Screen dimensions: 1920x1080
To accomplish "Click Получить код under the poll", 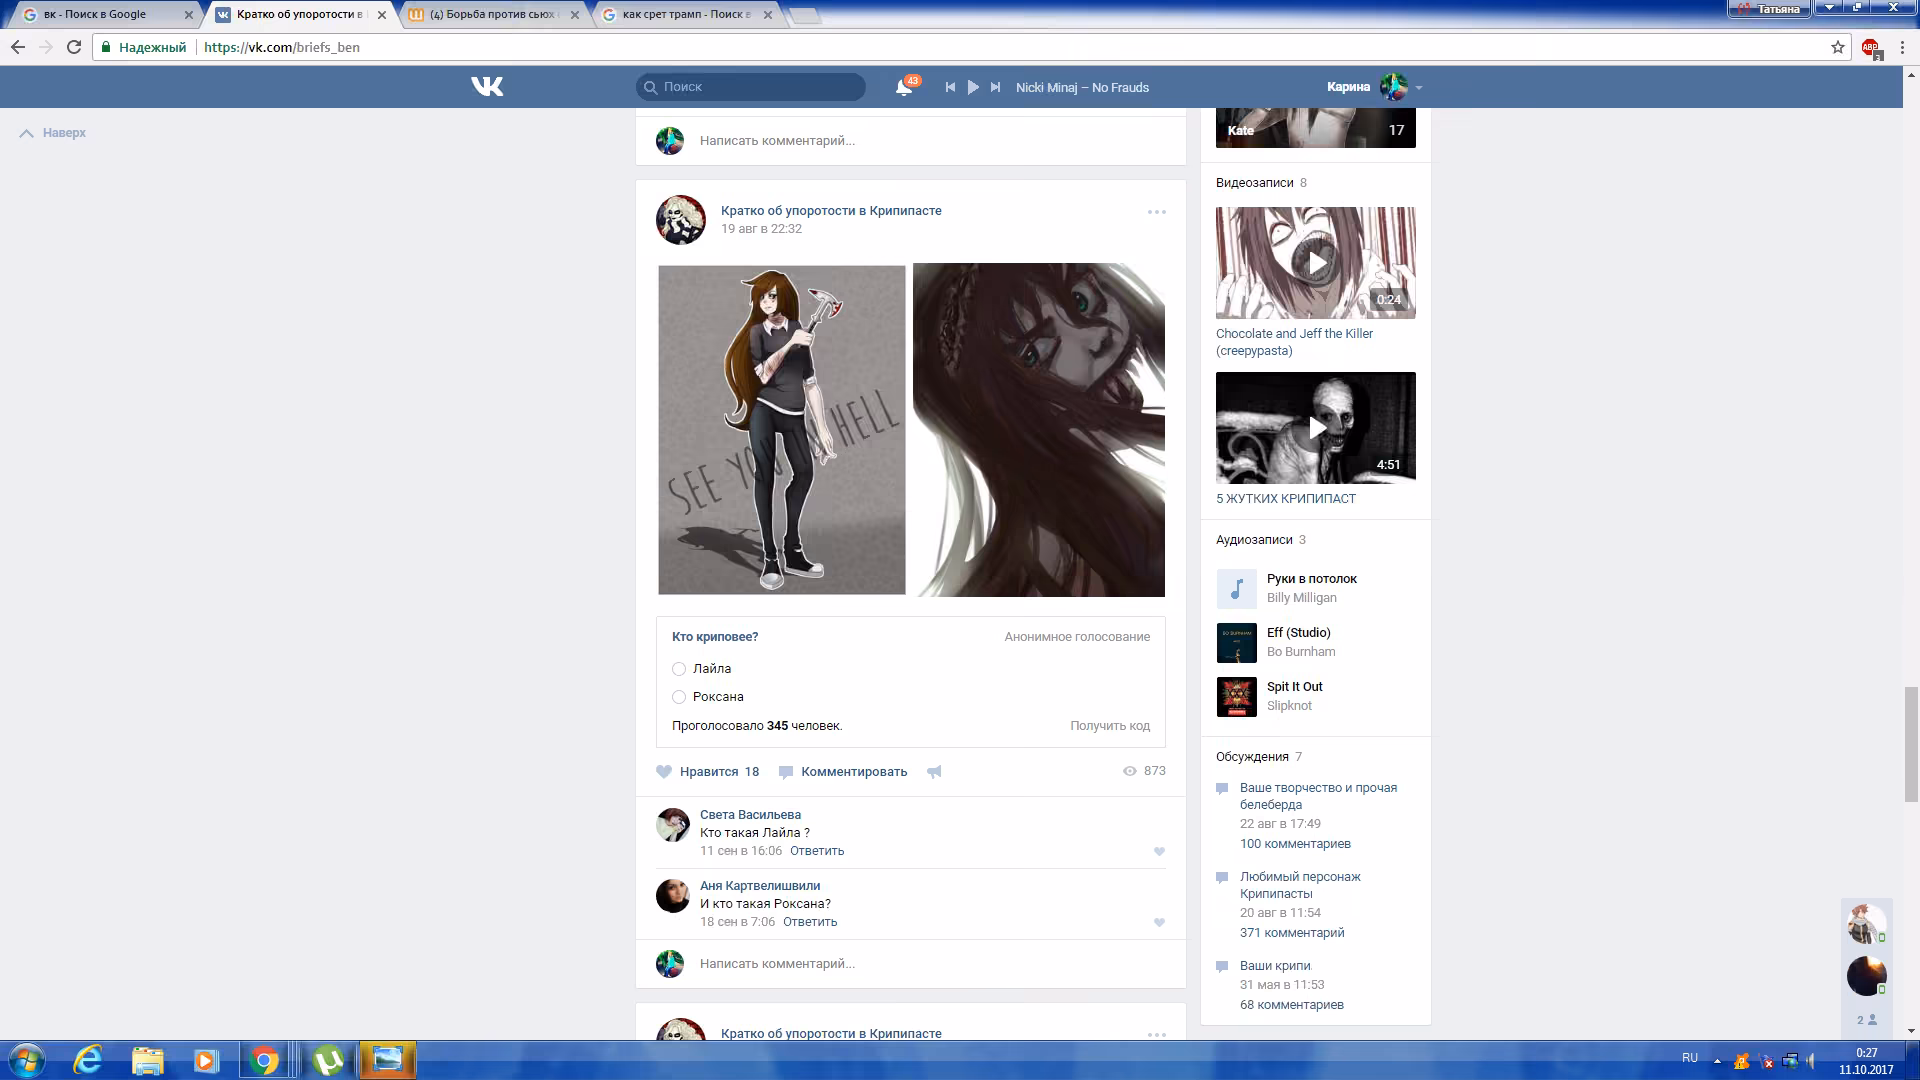I will pyautogui.click(x=1110, y=726).
